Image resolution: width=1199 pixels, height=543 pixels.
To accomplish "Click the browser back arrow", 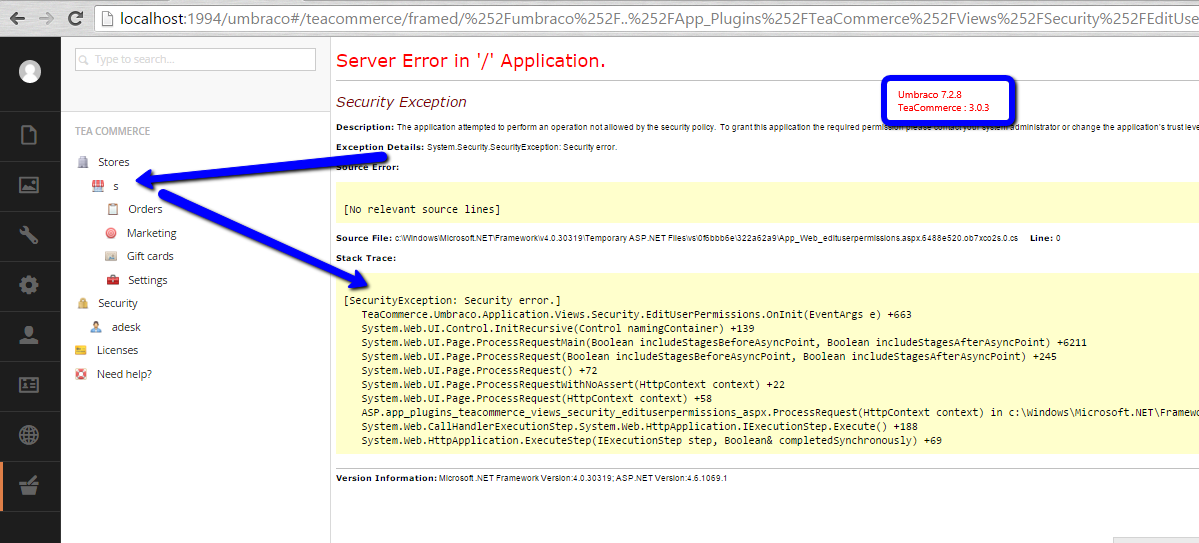I will coord(17,18).
